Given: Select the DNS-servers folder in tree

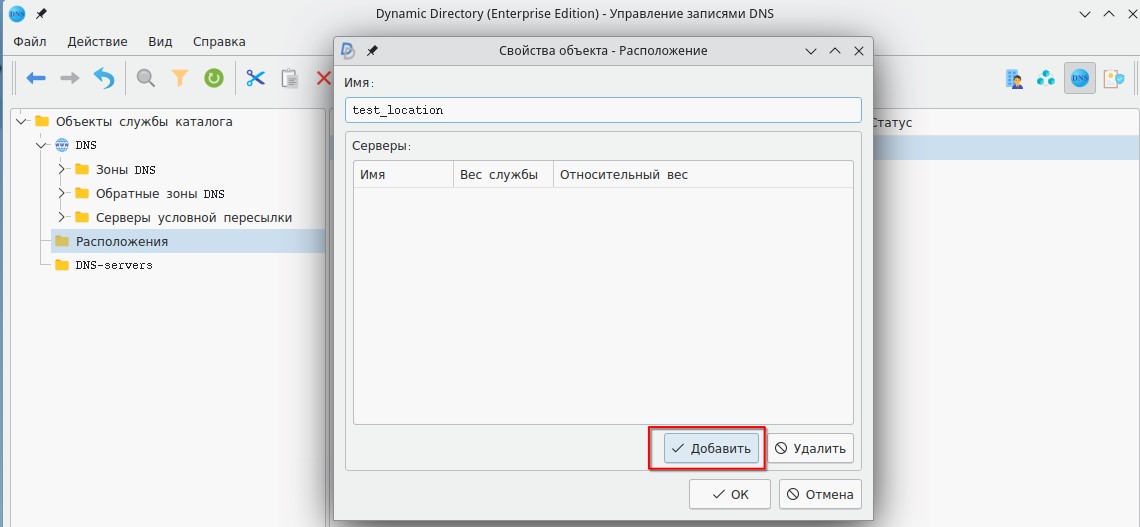Looking at the screenshot, I should tap(113, 265).
